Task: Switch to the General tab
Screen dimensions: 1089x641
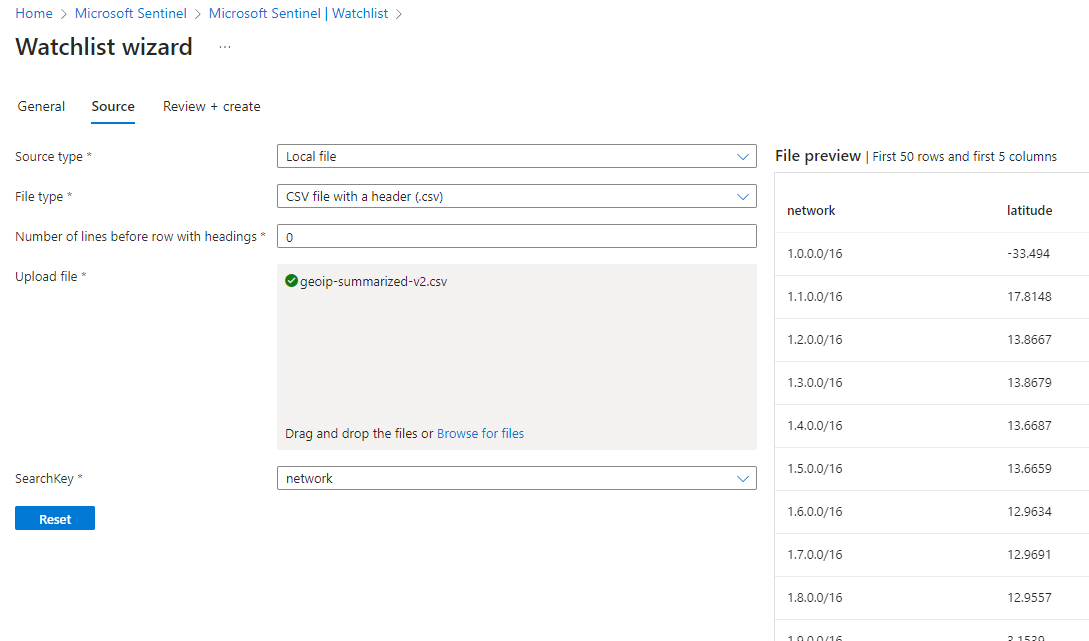Action: pos(42,106)
